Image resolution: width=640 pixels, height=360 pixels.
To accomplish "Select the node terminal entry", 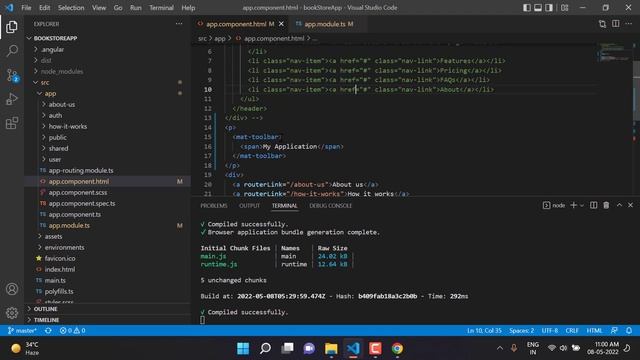I will 554,205.
